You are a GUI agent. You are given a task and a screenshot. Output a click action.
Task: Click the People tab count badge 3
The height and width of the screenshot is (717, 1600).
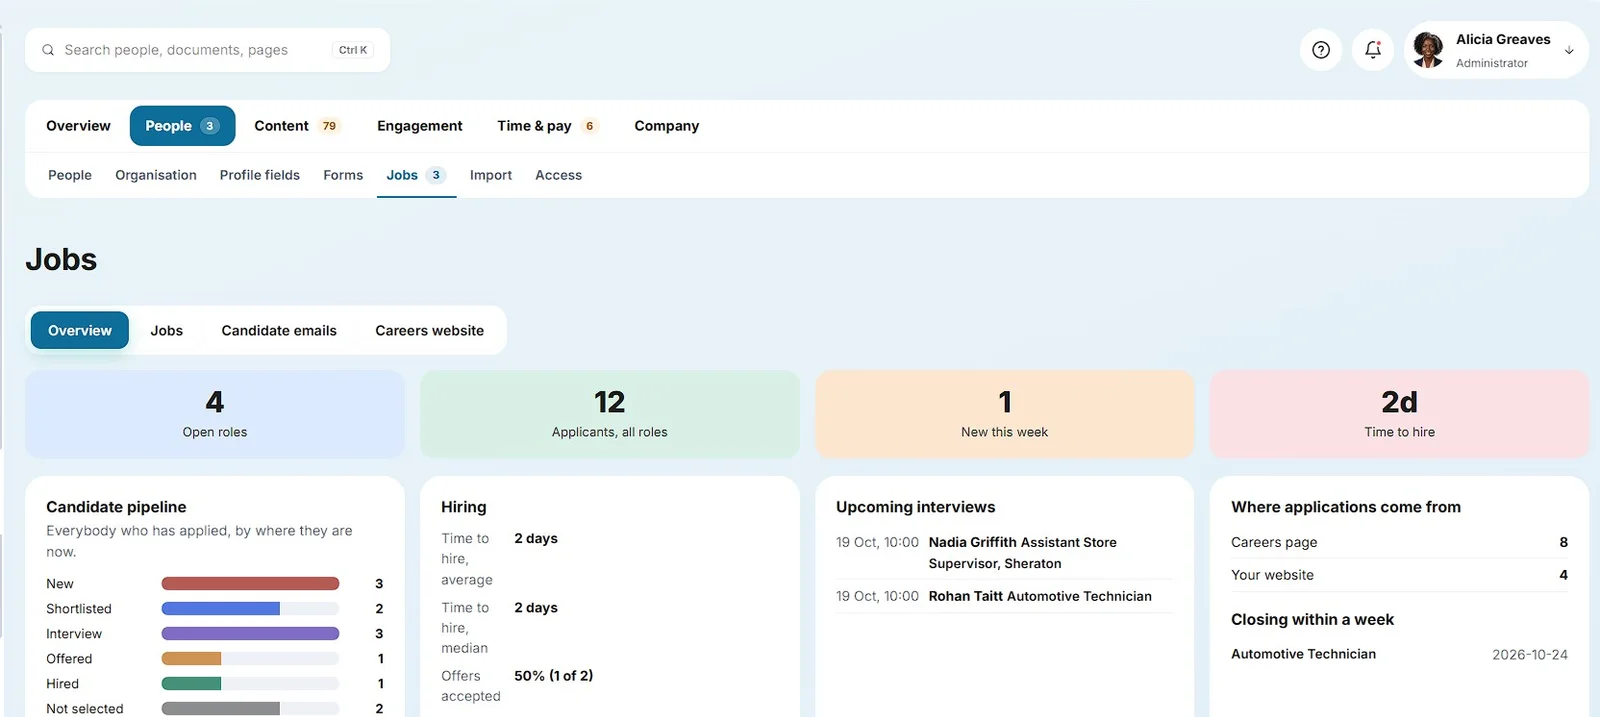coord(209,126)
